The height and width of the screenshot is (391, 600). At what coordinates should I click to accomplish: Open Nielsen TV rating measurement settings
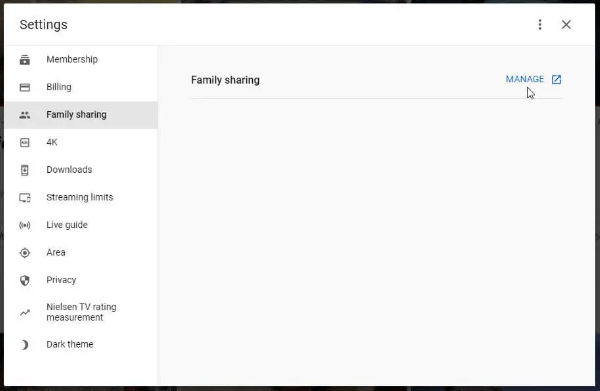(81, 312)
